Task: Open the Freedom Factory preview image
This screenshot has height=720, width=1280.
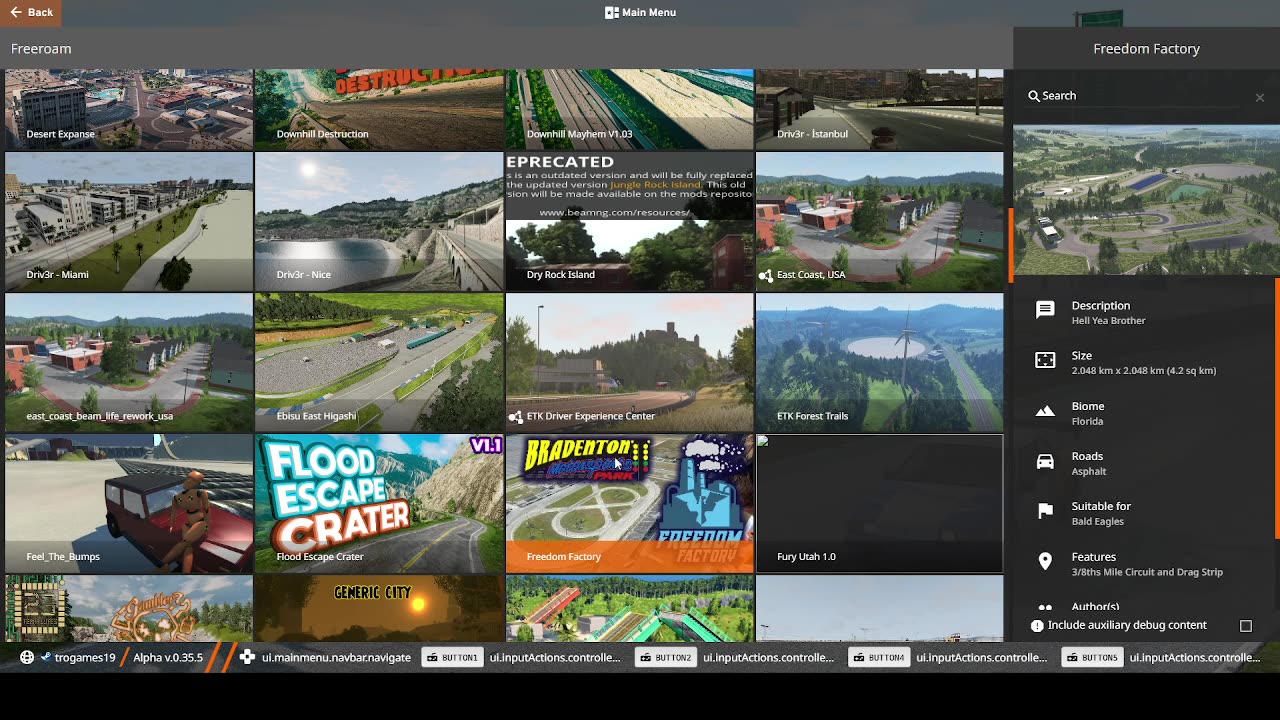Action: pos(1146,200)
